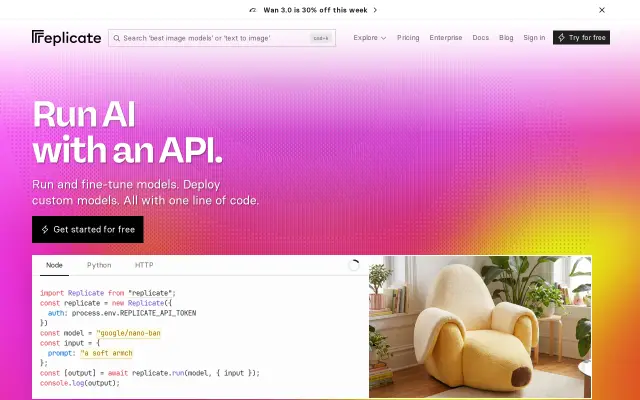Open the Enterprise page
This screenshot has width=640, height=400.
[x=446, y=38]
